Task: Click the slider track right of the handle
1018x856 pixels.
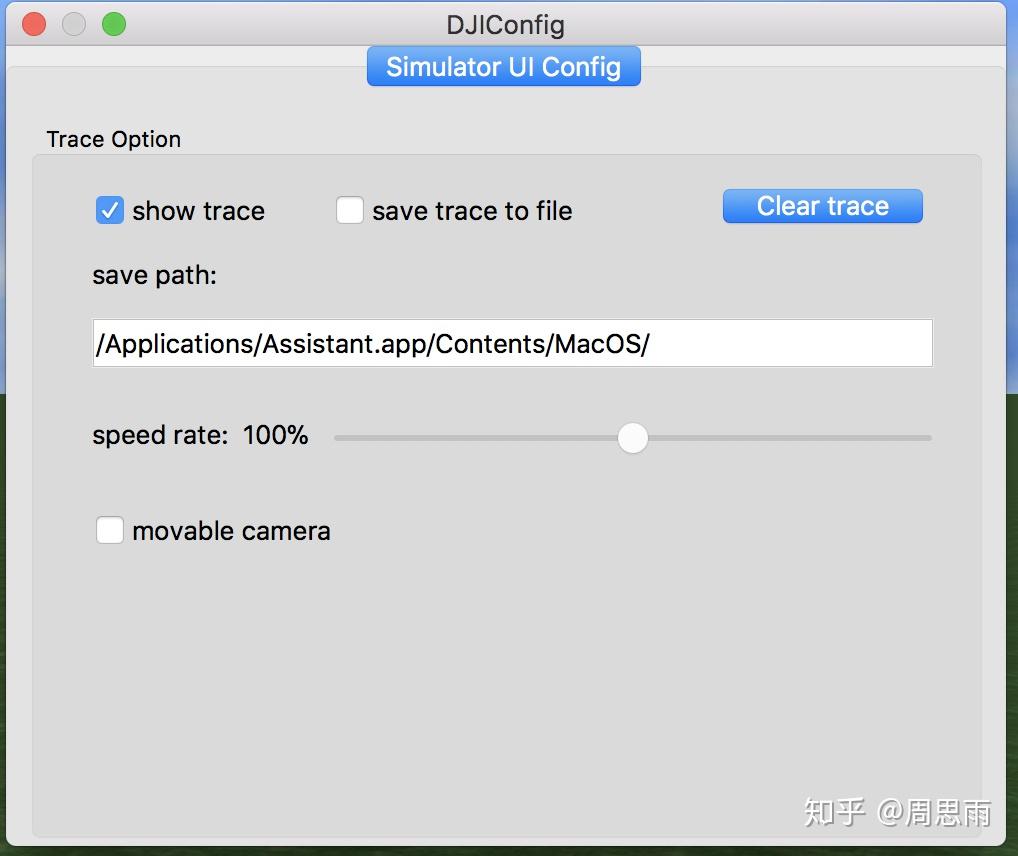Action: 790,437
